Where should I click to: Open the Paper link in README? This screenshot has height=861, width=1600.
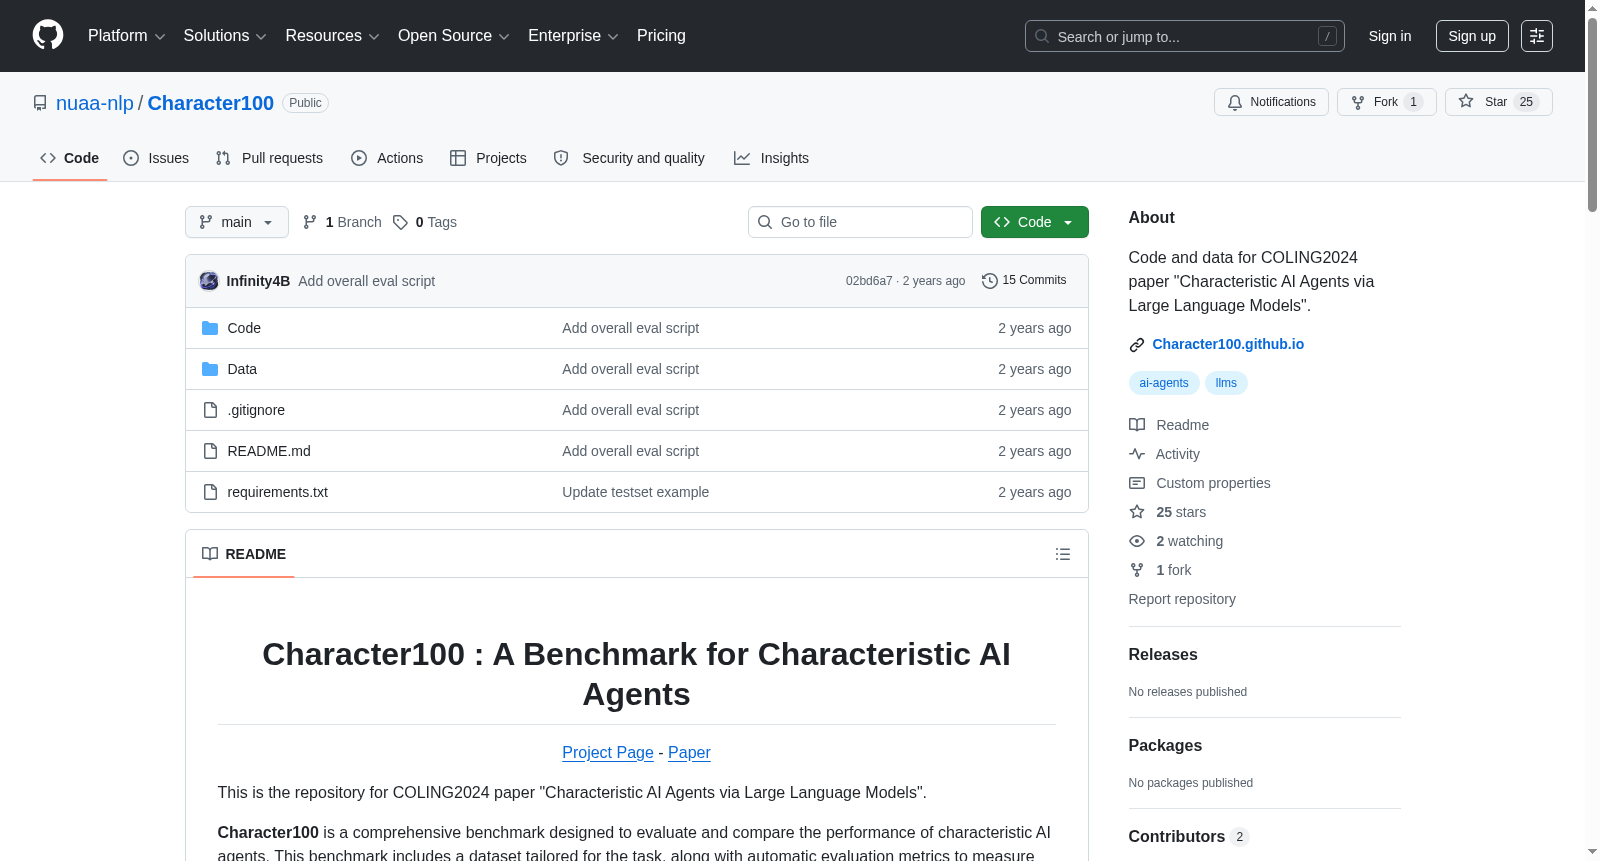click(x=689, y=752)
